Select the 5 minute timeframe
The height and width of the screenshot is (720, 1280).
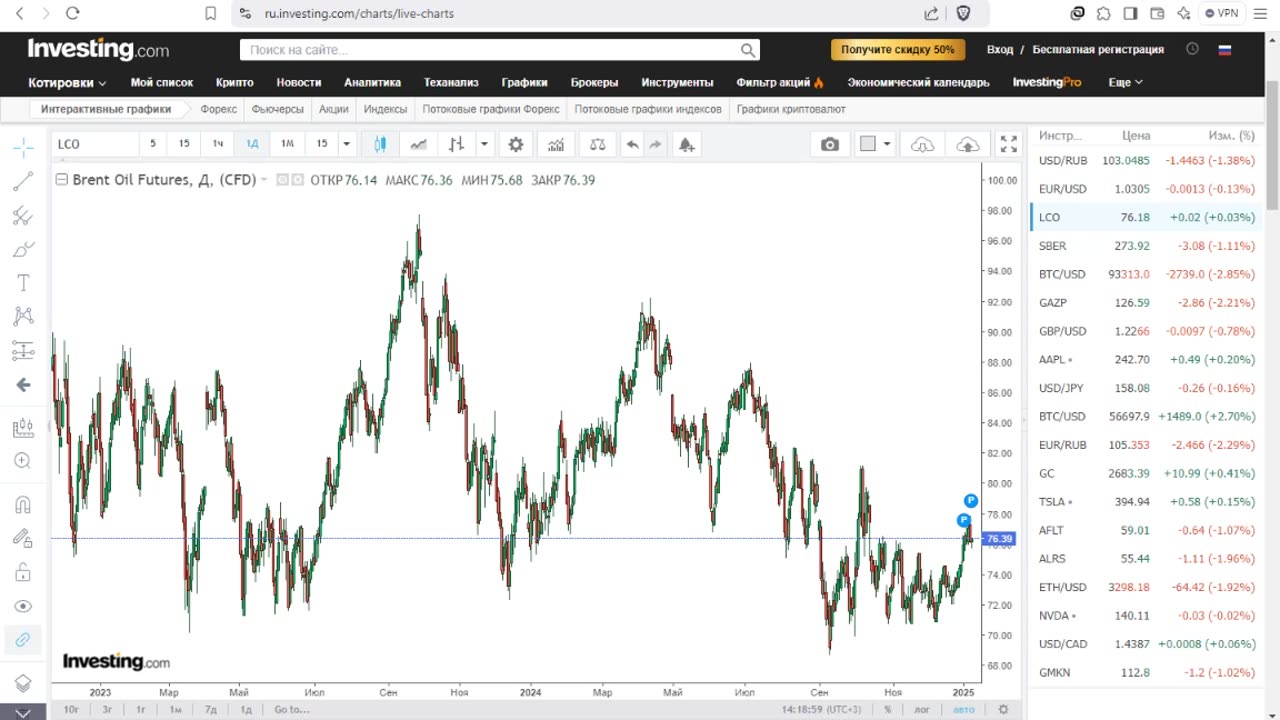153,144
